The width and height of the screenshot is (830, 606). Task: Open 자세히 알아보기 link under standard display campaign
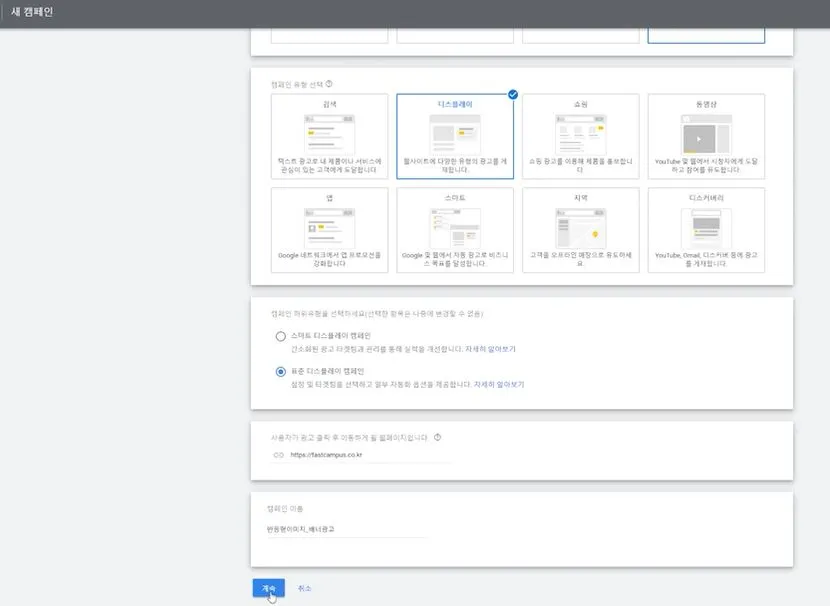coord(499,384)
